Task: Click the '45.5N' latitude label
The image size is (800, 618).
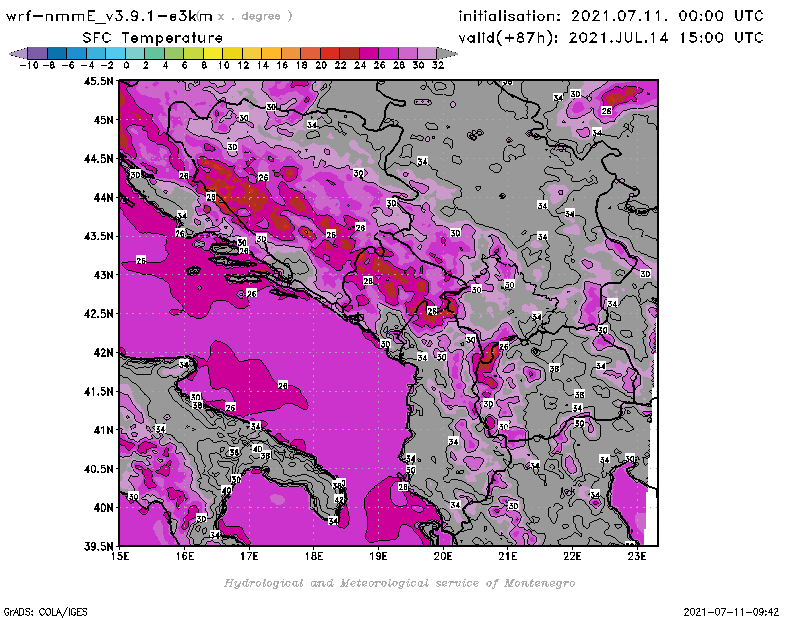Action: coord(99,81)
